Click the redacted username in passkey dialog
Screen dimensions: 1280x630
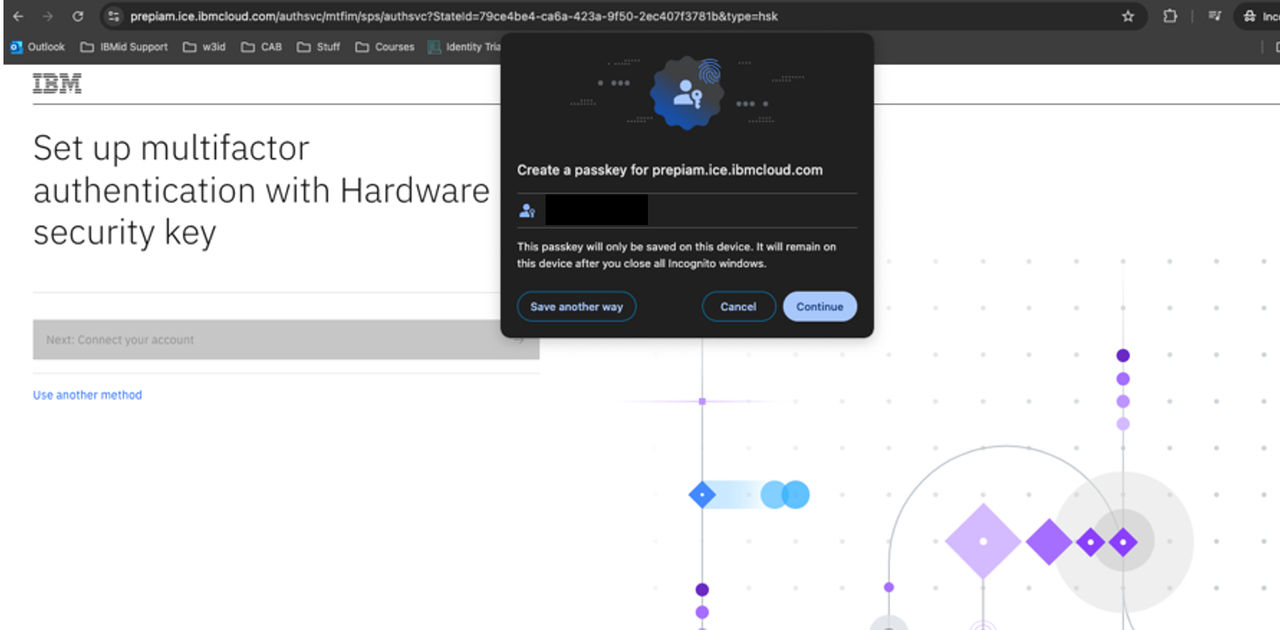click(596, 210)
